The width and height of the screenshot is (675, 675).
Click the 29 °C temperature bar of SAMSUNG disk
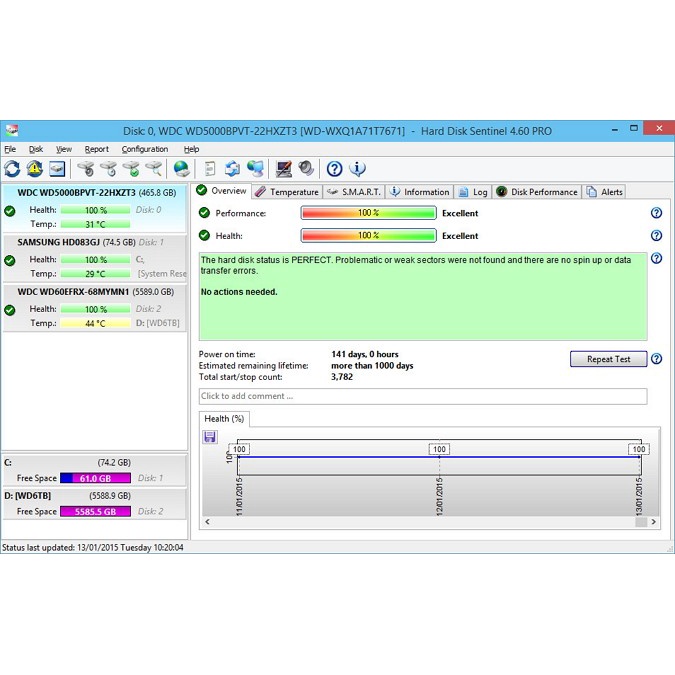coord(95,273)
